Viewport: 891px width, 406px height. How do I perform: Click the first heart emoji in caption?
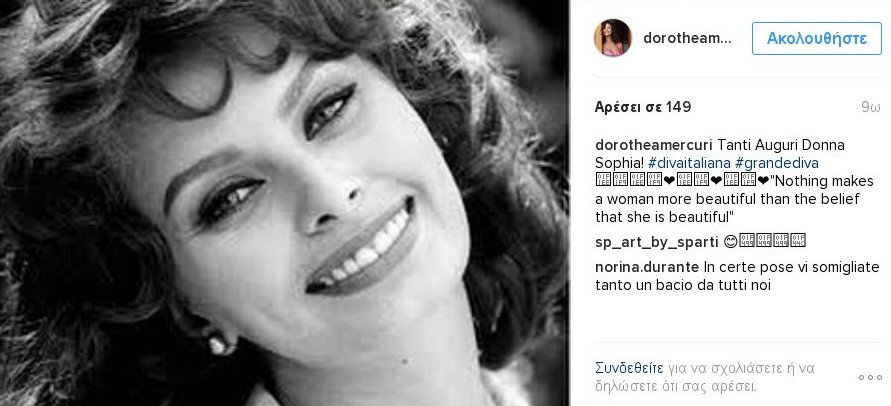(x=669, y=181)
